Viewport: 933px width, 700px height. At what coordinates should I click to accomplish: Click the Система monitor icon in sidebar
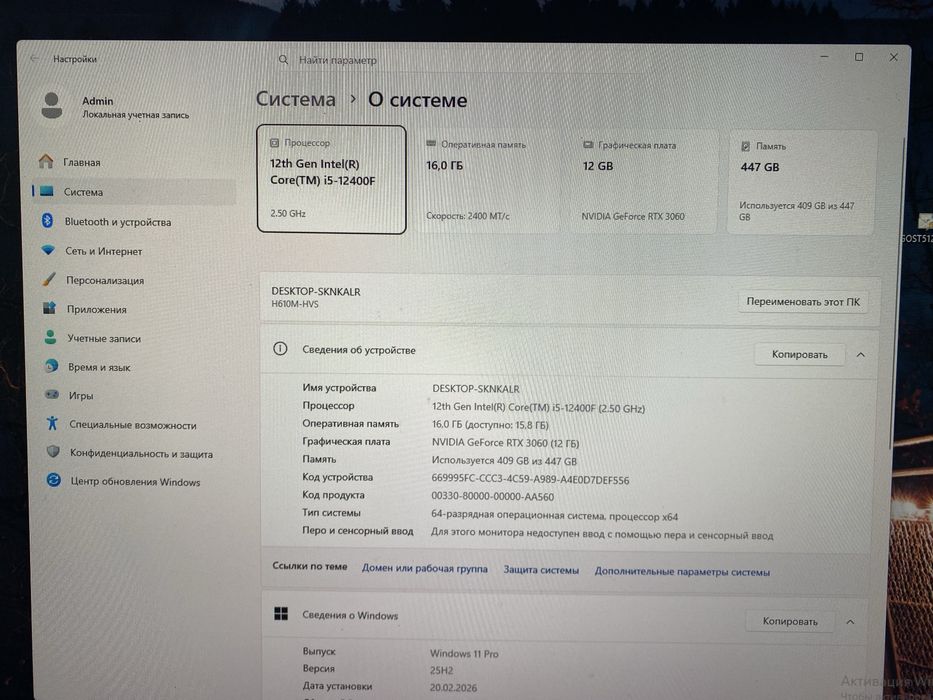pos(47,192)
